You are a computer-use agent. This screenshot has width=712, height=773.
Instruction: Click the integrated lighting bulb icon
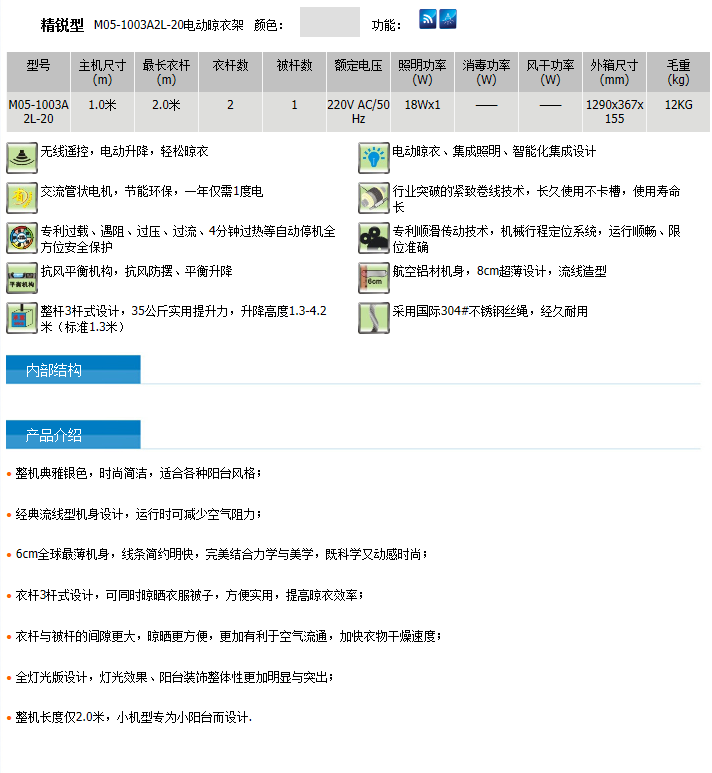point(374,158)
